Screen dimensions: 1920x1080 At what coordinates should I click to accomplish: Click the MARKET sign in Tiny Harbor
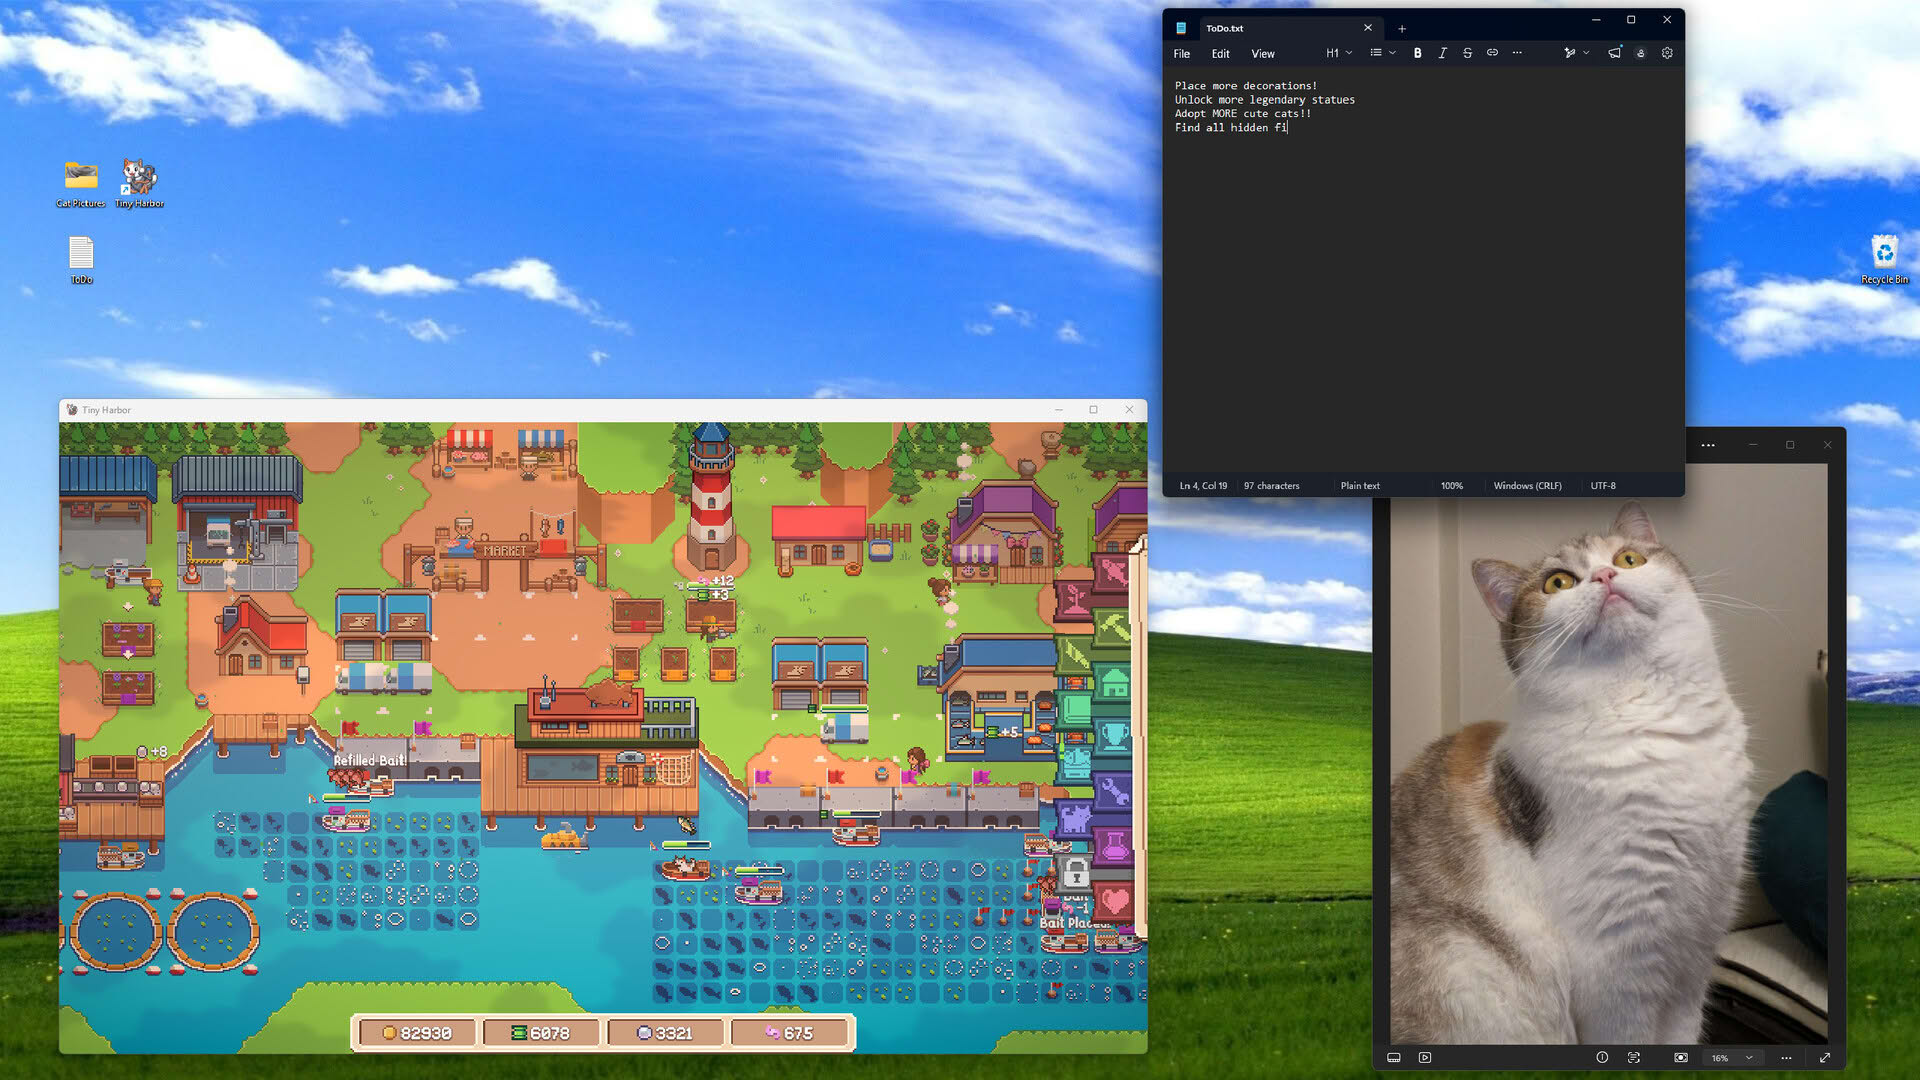(504, 551)
